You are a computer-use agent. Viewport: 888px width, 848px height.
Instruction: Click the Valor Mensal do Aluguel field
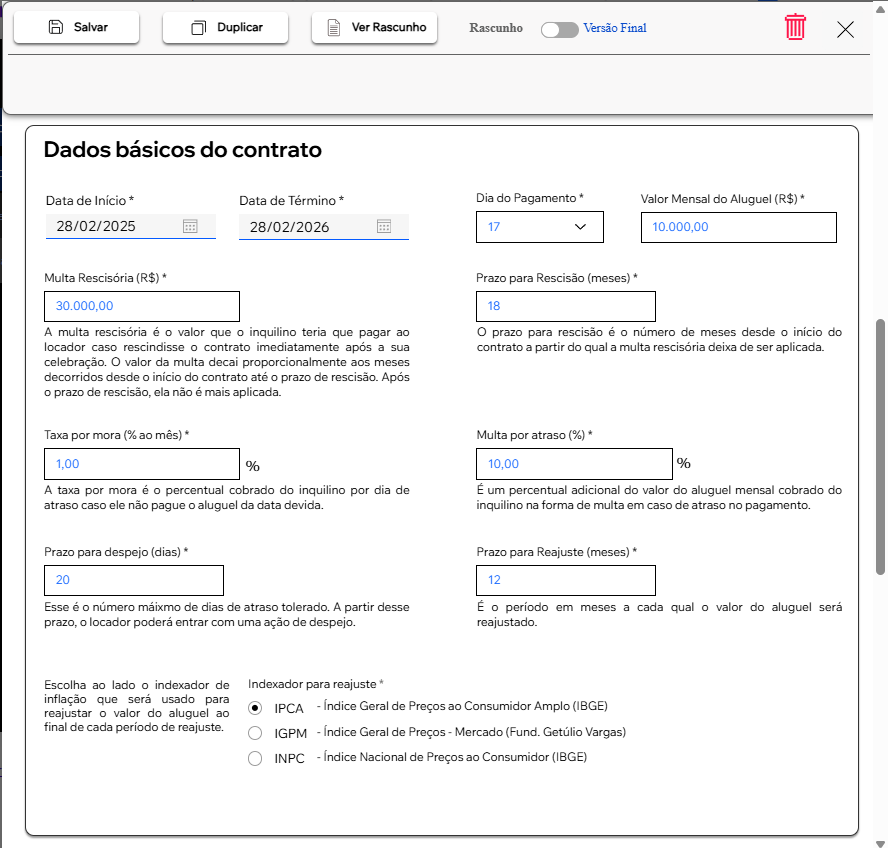tap(738, 227)
